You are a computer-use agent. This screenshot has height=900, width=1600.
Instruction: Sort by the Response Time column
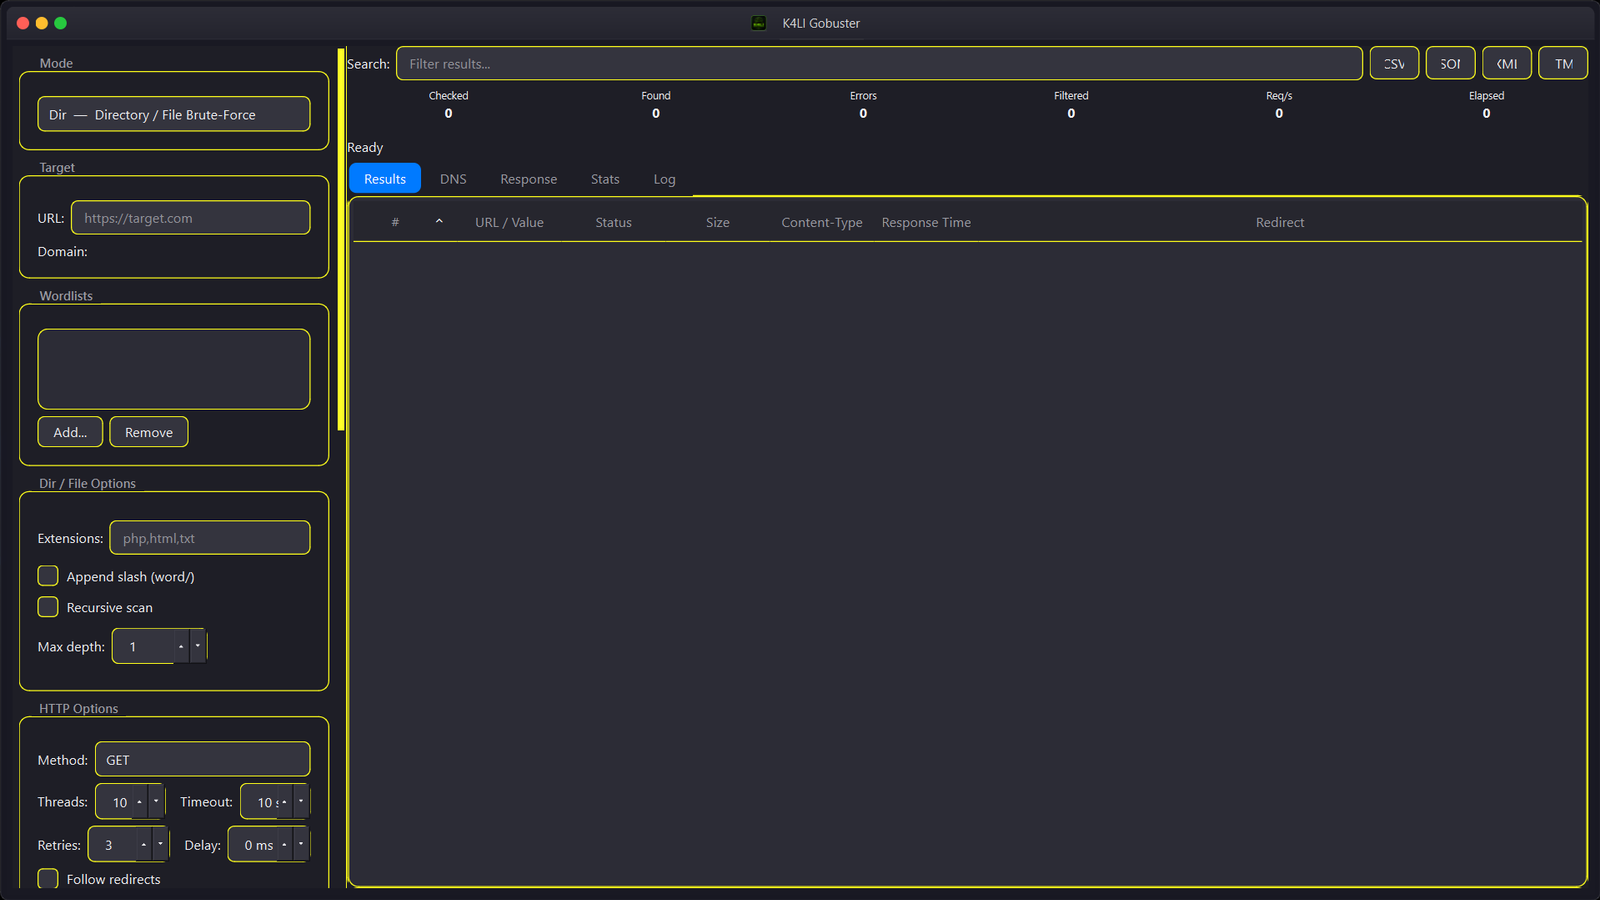point(926,222)
